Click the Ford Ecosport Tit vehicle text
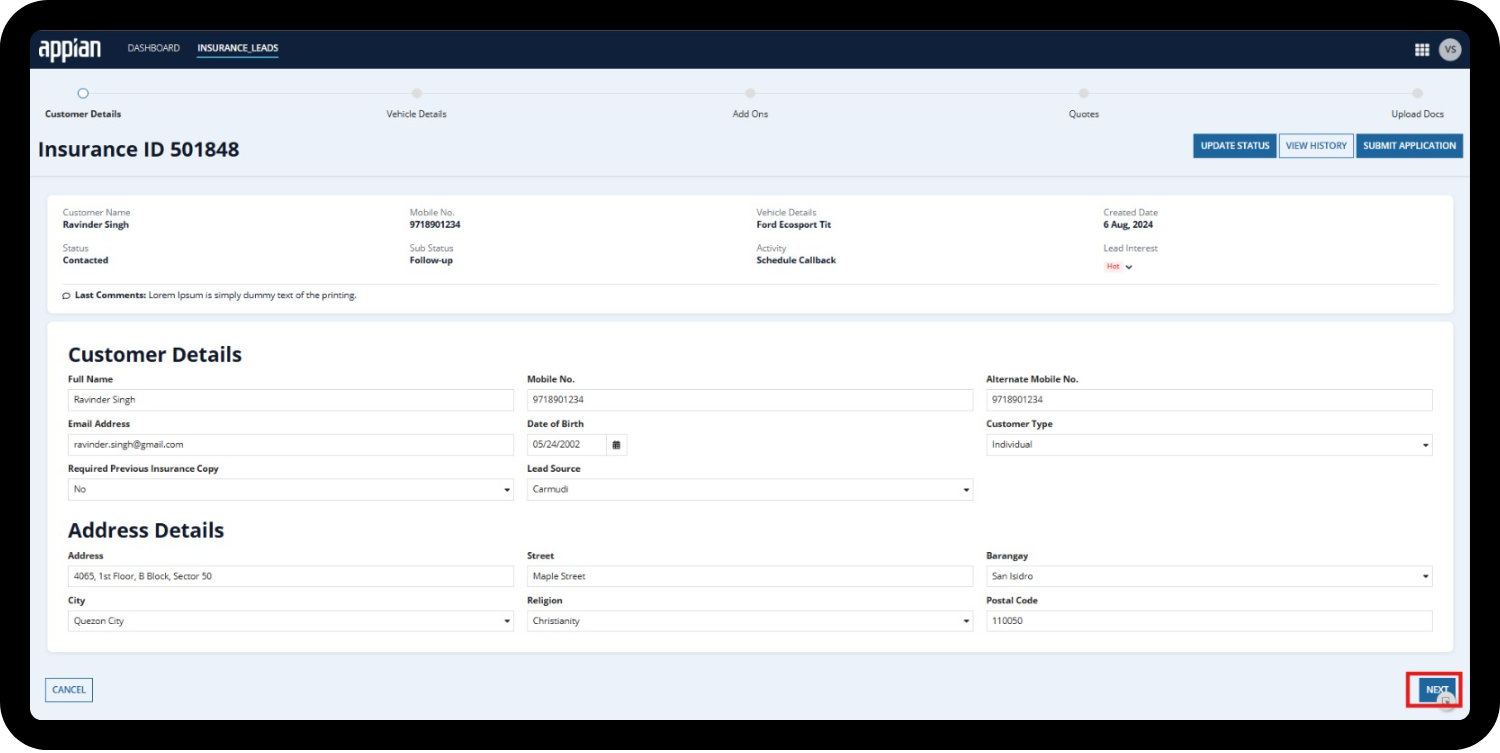This screenshot has height=753, width=1500. point(794,225)
